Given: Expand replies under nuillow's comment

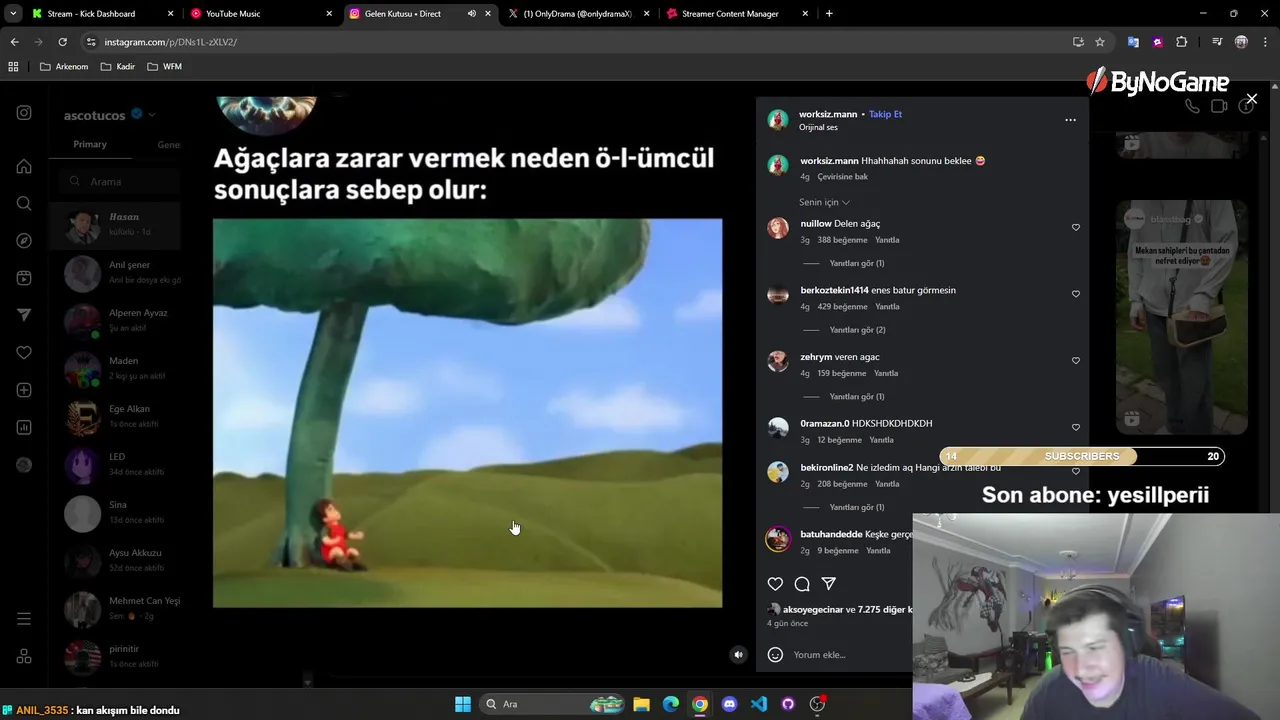Looking at the screenshot, I should [857, 263].
